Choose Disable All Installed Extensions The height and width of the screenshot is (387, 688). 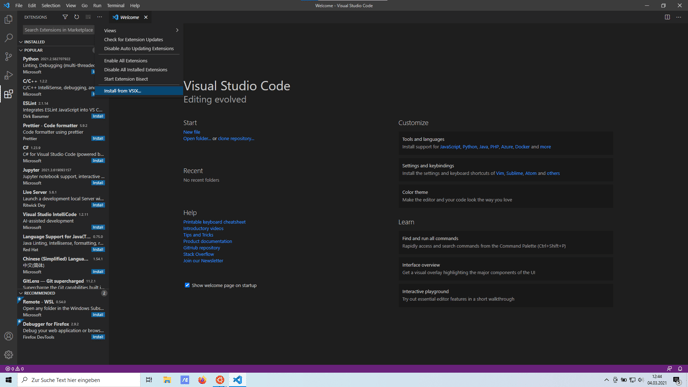tap(140, 70)
